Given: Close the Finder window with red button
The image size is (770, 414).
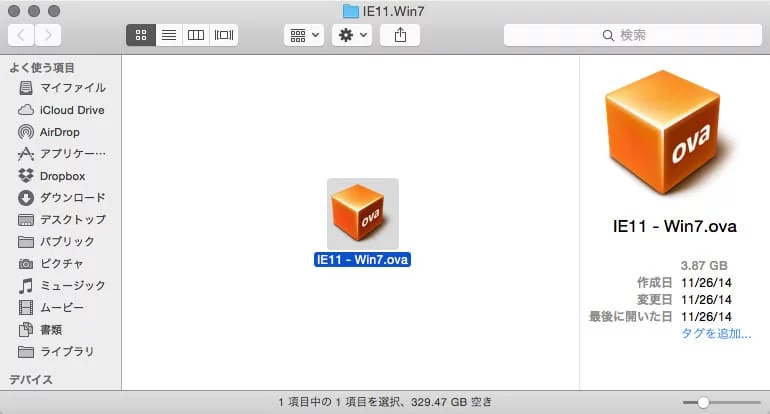Looking at the screenshot, I should point(14,11).
